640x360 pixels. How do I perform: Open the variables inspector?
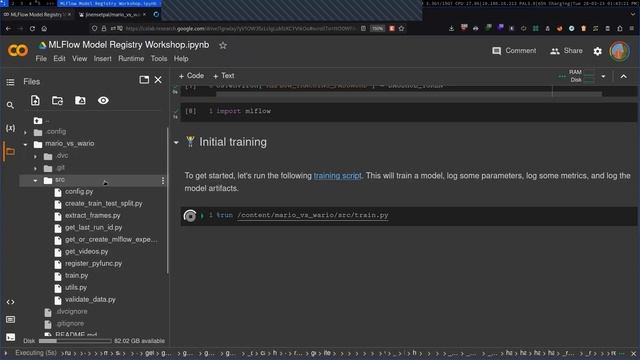click(x=10, y=128)
